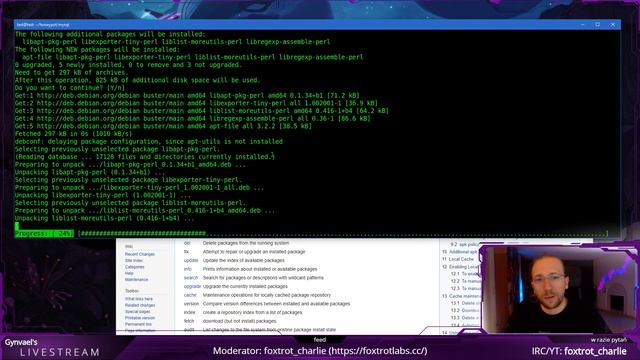Open What links here toolbox link
640x360 pixels.
coord(139,299)
